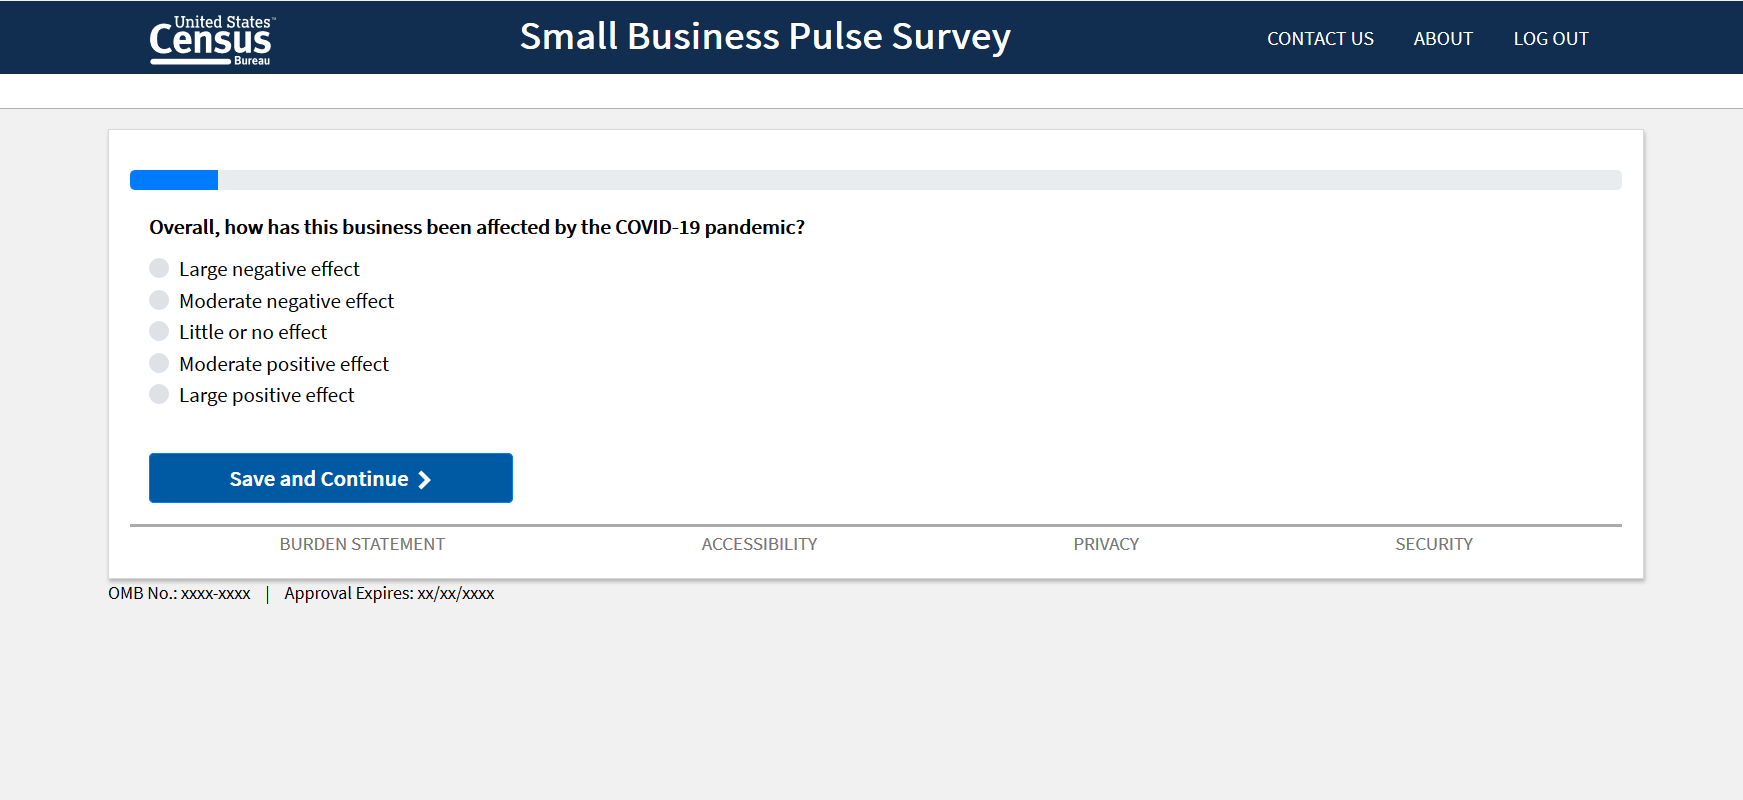Go to the About page
Image resolution: width=1743 pixels, height=800 pixels.
(x=1443, y=39)
